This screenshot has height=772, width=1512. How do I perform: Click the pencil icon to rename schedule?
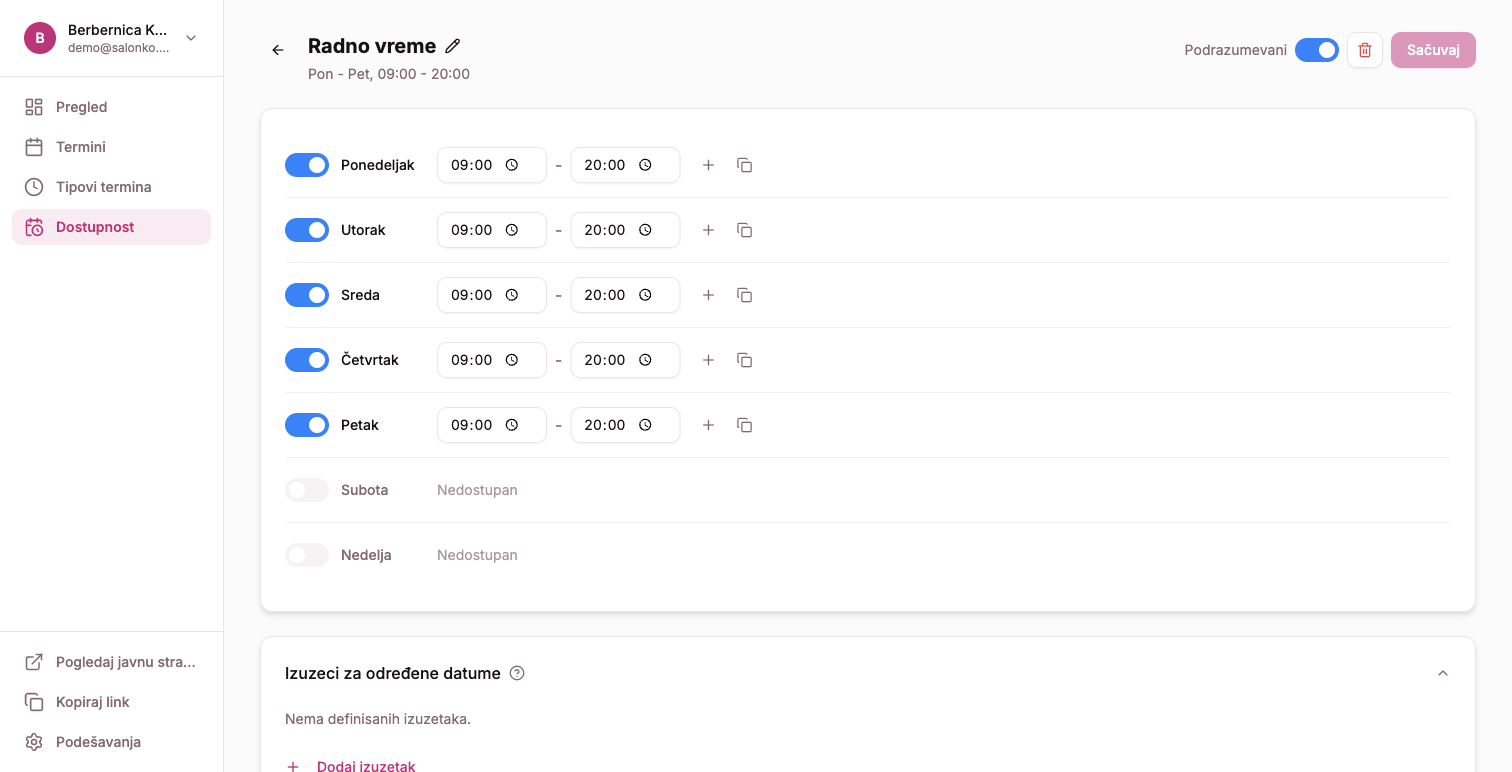(453, 46)
